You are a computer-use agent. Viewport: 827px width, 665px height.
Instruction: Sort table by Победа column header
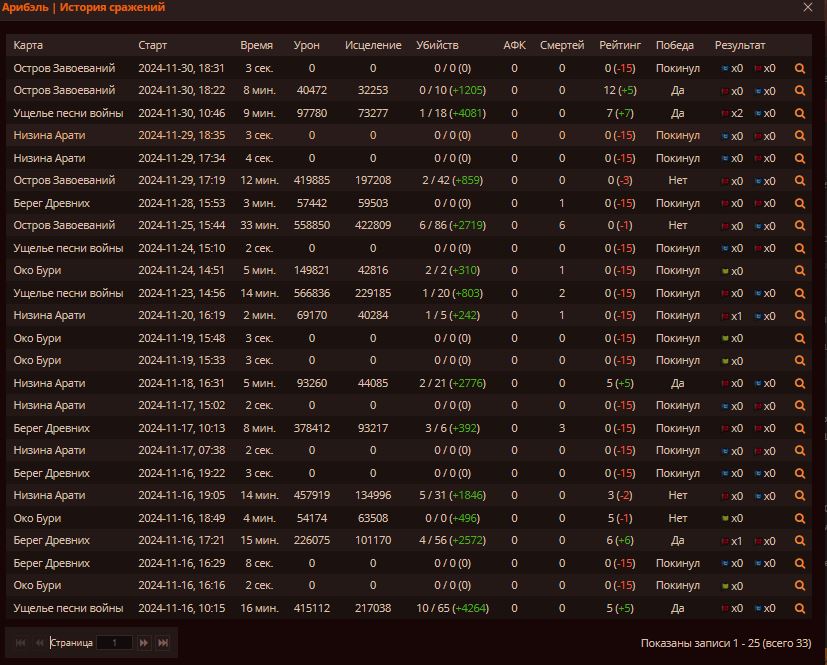[675, 45]
